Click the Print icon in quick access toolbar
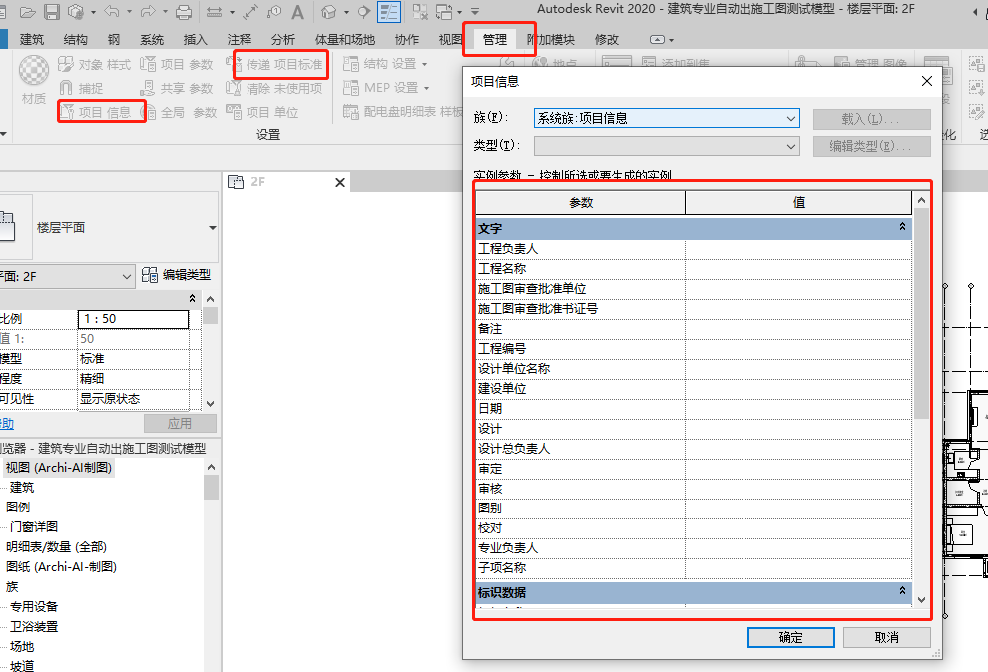The width and height of the screenshot is (988, 672). click(x=183, y=12)
